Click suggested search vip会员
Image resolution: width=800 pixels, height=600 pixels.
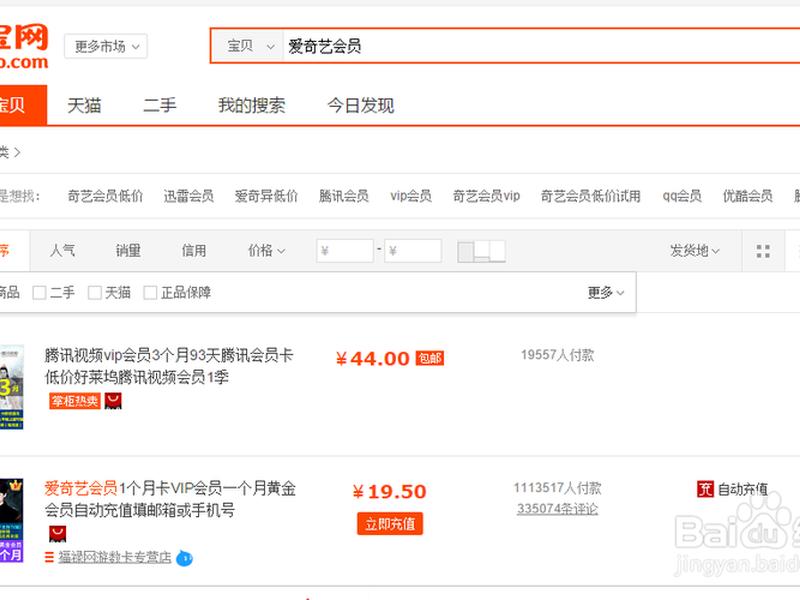pyautogui.click(x=411, y=196)
